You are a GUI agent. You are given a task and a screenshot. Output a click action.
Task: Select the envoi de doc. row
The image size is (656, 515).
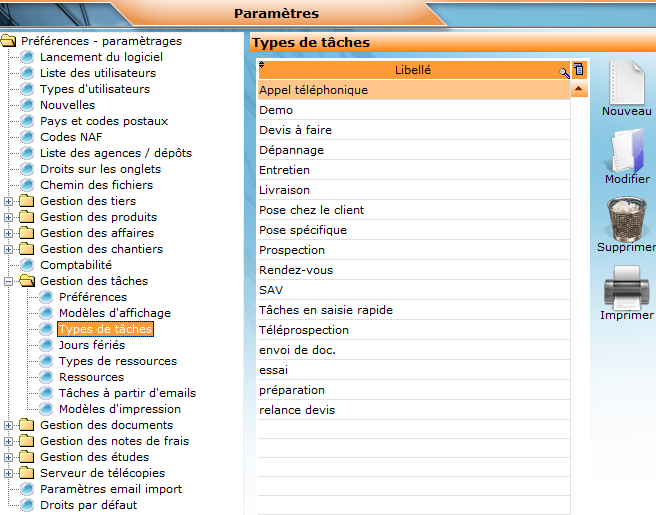[414, 350]
